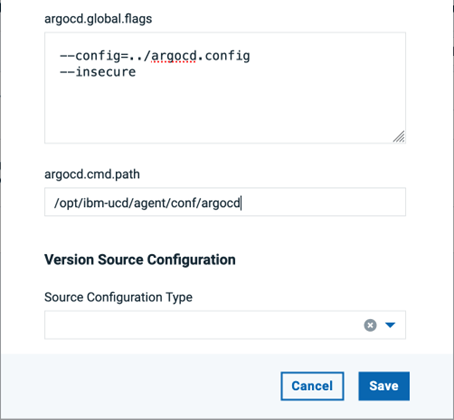
Task: Open the Source Configuration Type combo box
Action: [225, 325]
